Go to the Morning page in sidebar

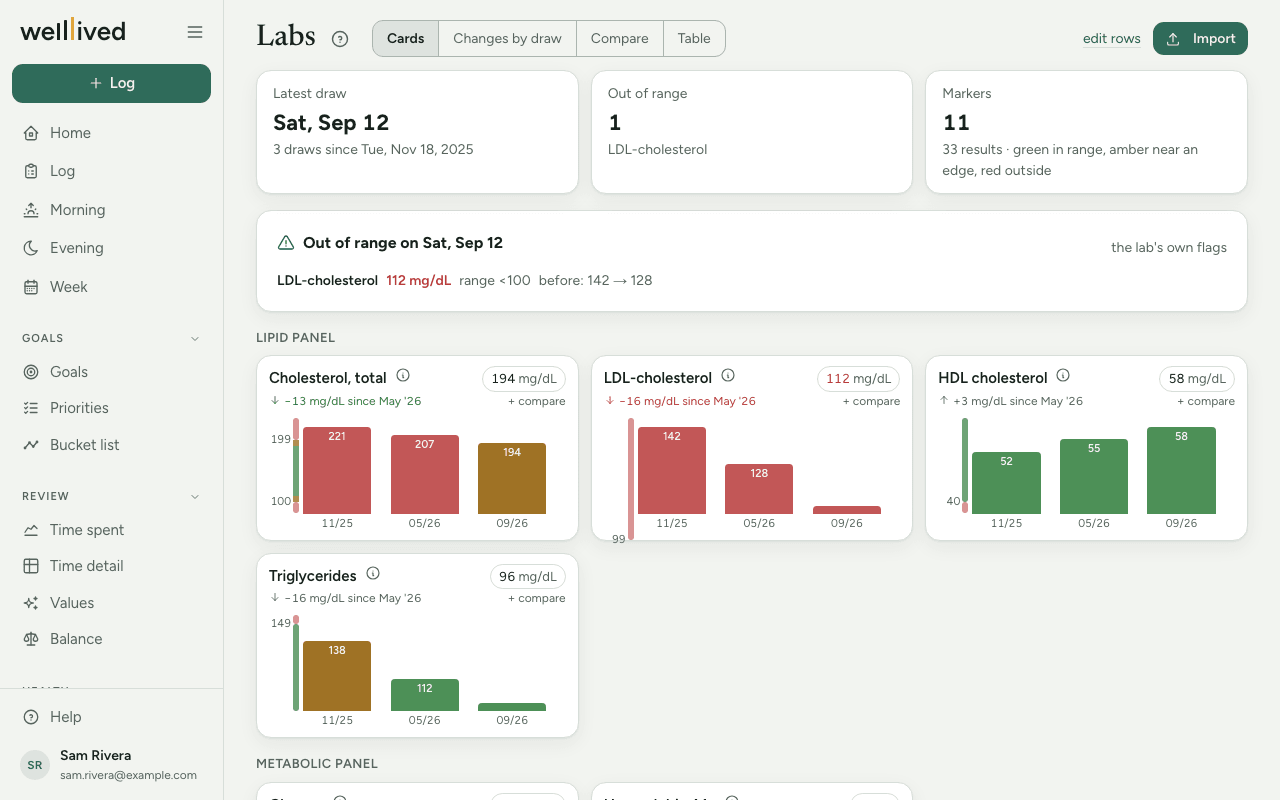pyautogui.click(x=111, y=210)
